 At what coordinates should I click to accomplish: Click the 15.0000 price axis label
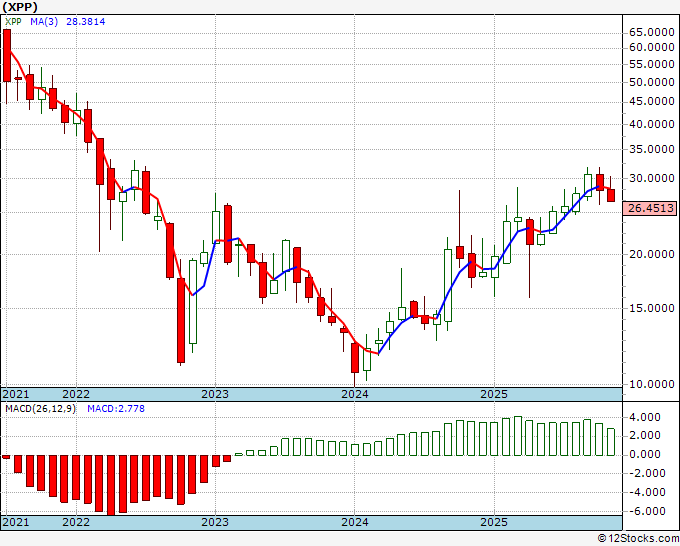tap(651, 308)
